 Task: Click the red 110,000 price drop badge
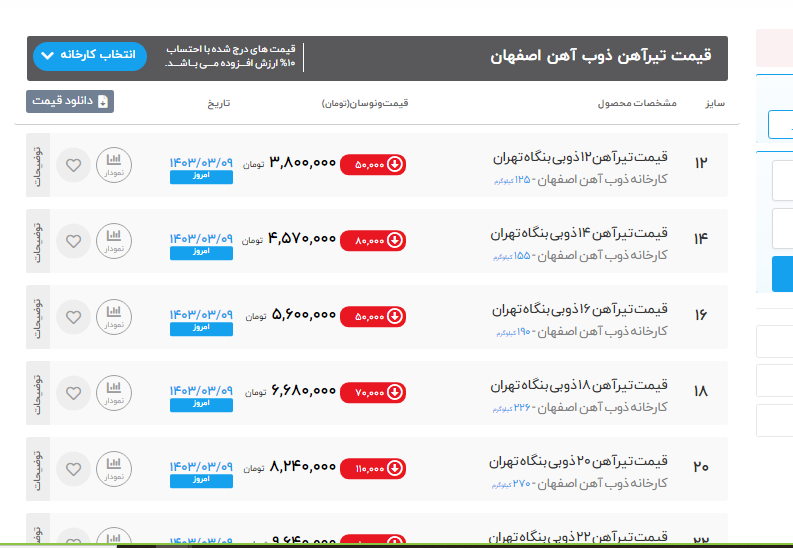(x=373, y=468)
